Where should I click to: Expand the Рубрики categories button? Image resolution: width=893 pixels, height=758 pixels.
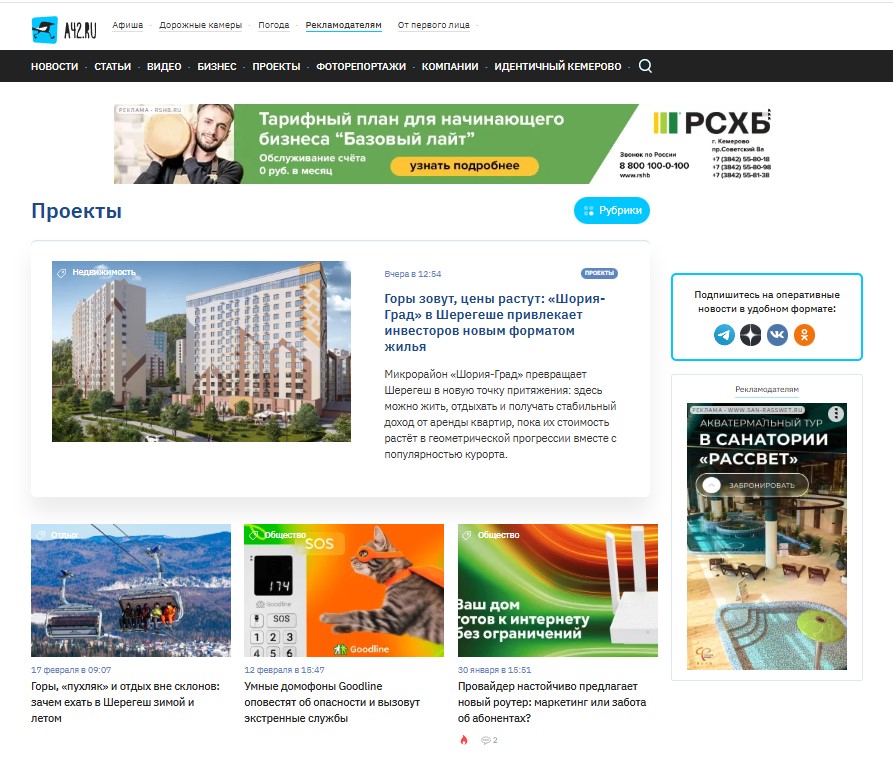point(612,211)
